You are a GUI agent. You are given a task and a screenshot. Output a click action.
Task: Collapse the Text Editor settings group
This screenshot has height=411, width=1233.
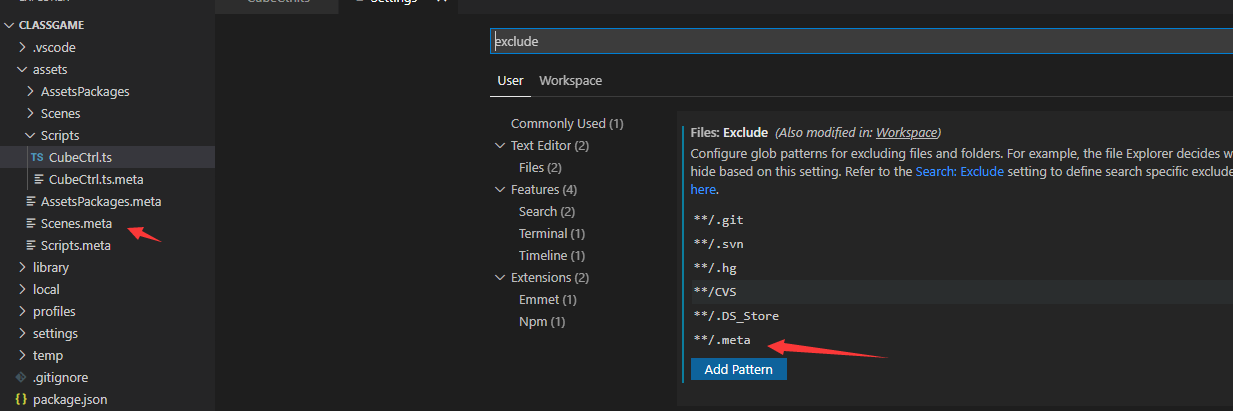pyautogui.click(x=501, y=145)
